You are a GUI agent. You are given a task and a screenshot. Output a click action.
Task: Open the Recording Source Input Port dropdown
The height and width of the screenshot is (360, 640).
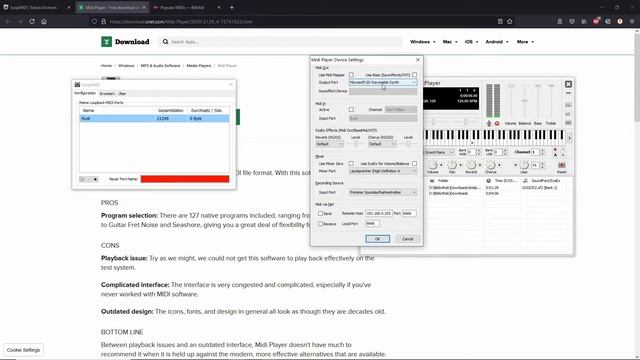(383, 192)
